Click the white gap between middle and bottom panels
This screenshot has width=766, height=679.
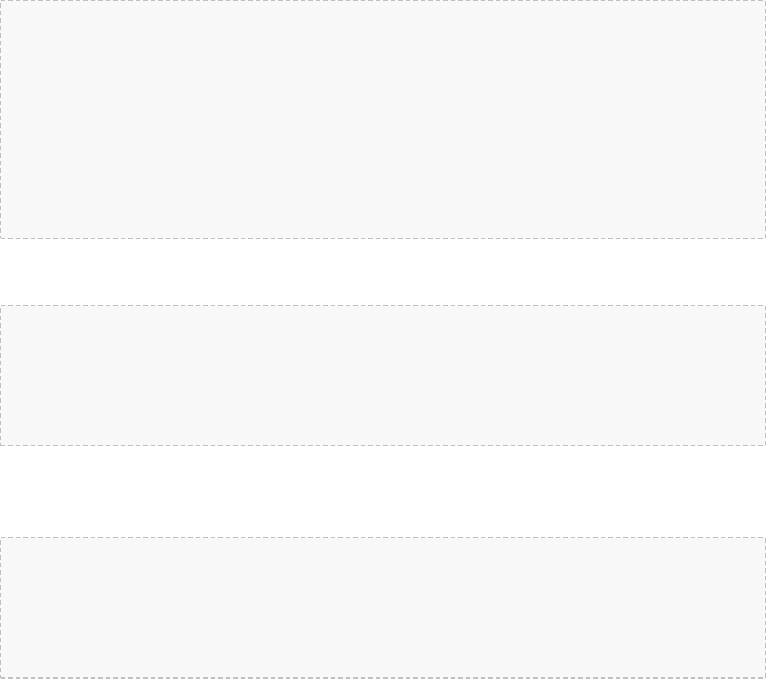[383, 491]
